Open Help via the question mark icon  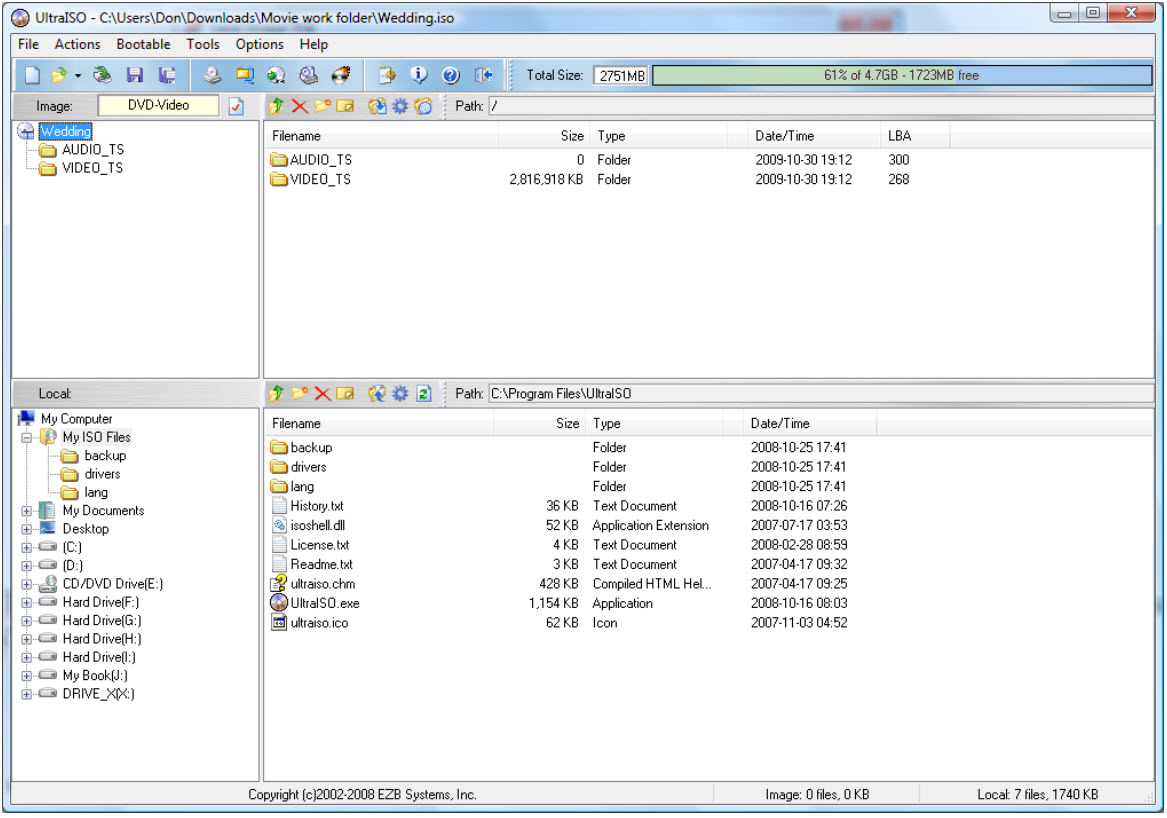click(450, 75)
